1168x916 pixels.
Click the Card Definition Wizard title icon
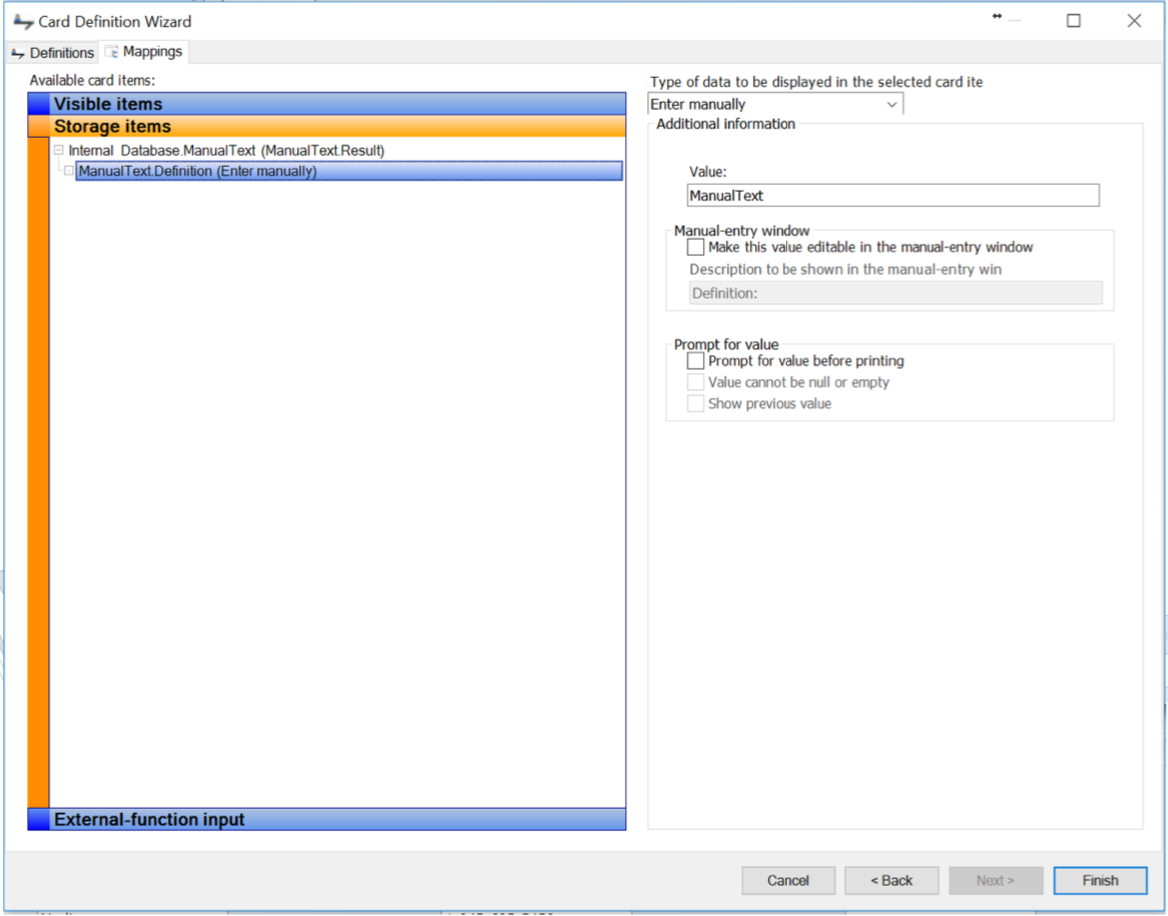[x=23, y=21]
